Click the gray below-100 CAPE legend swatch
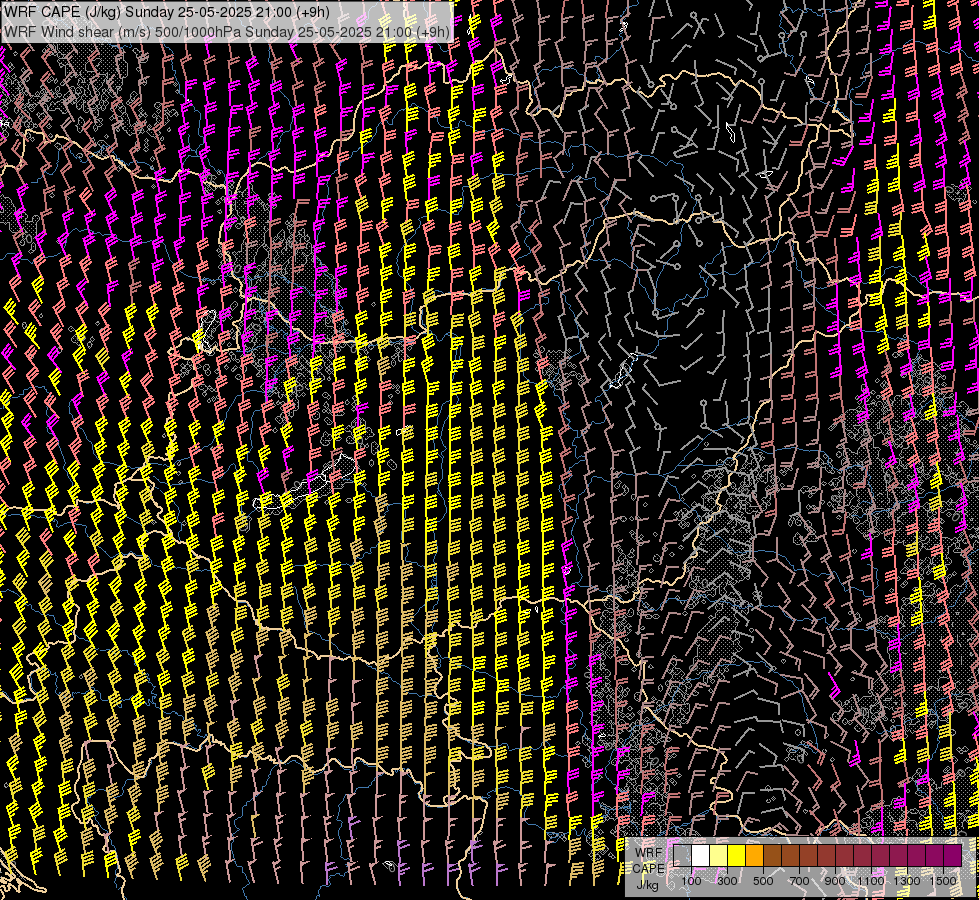Viewport: 979px width, 900px height. (x=682, y=856)
